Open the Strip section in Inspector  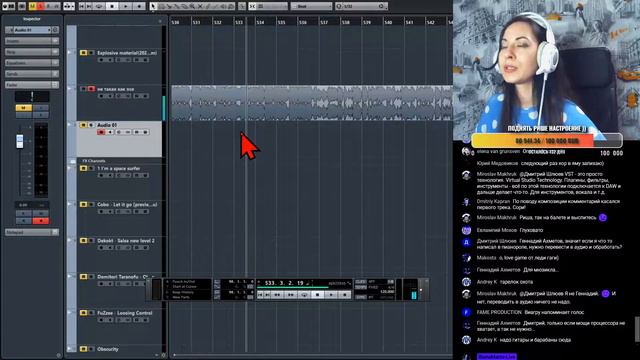pos(32,52)
